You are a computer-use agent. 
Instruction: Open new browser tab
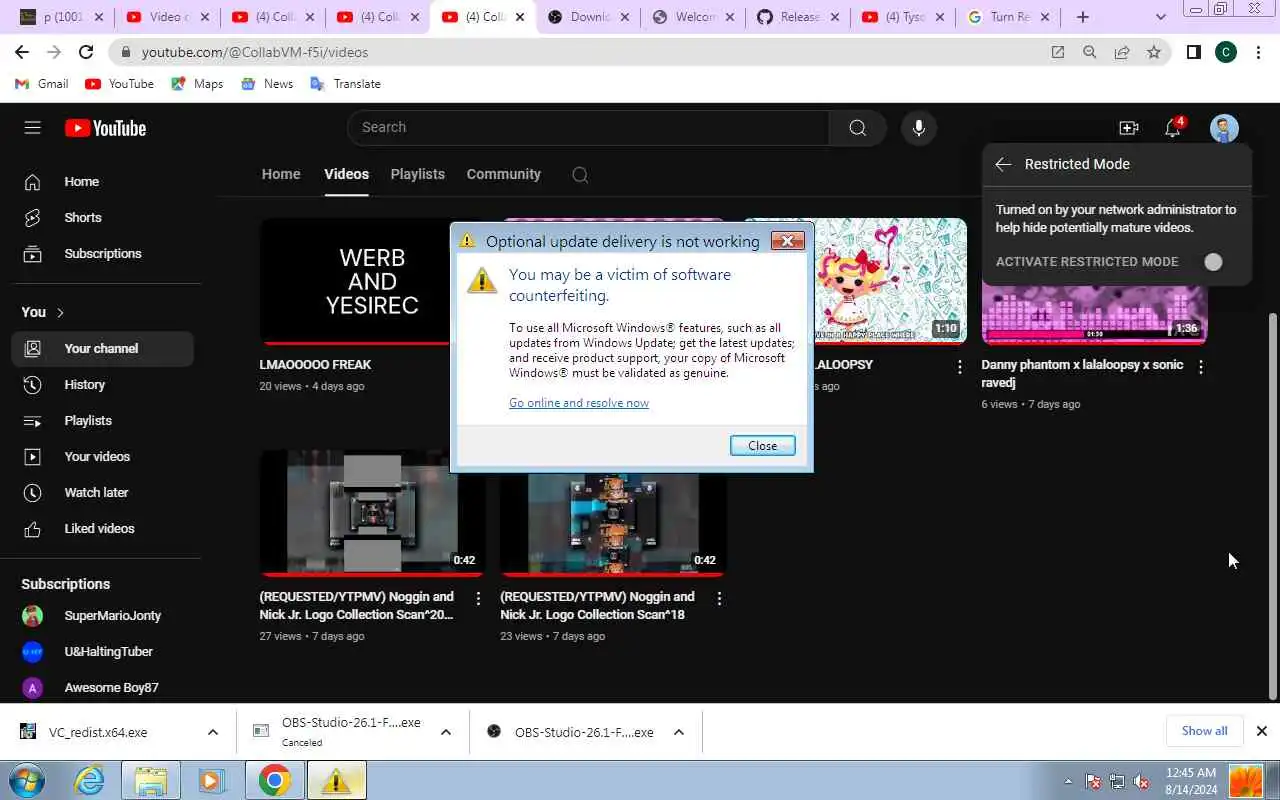coord(1083,17)
